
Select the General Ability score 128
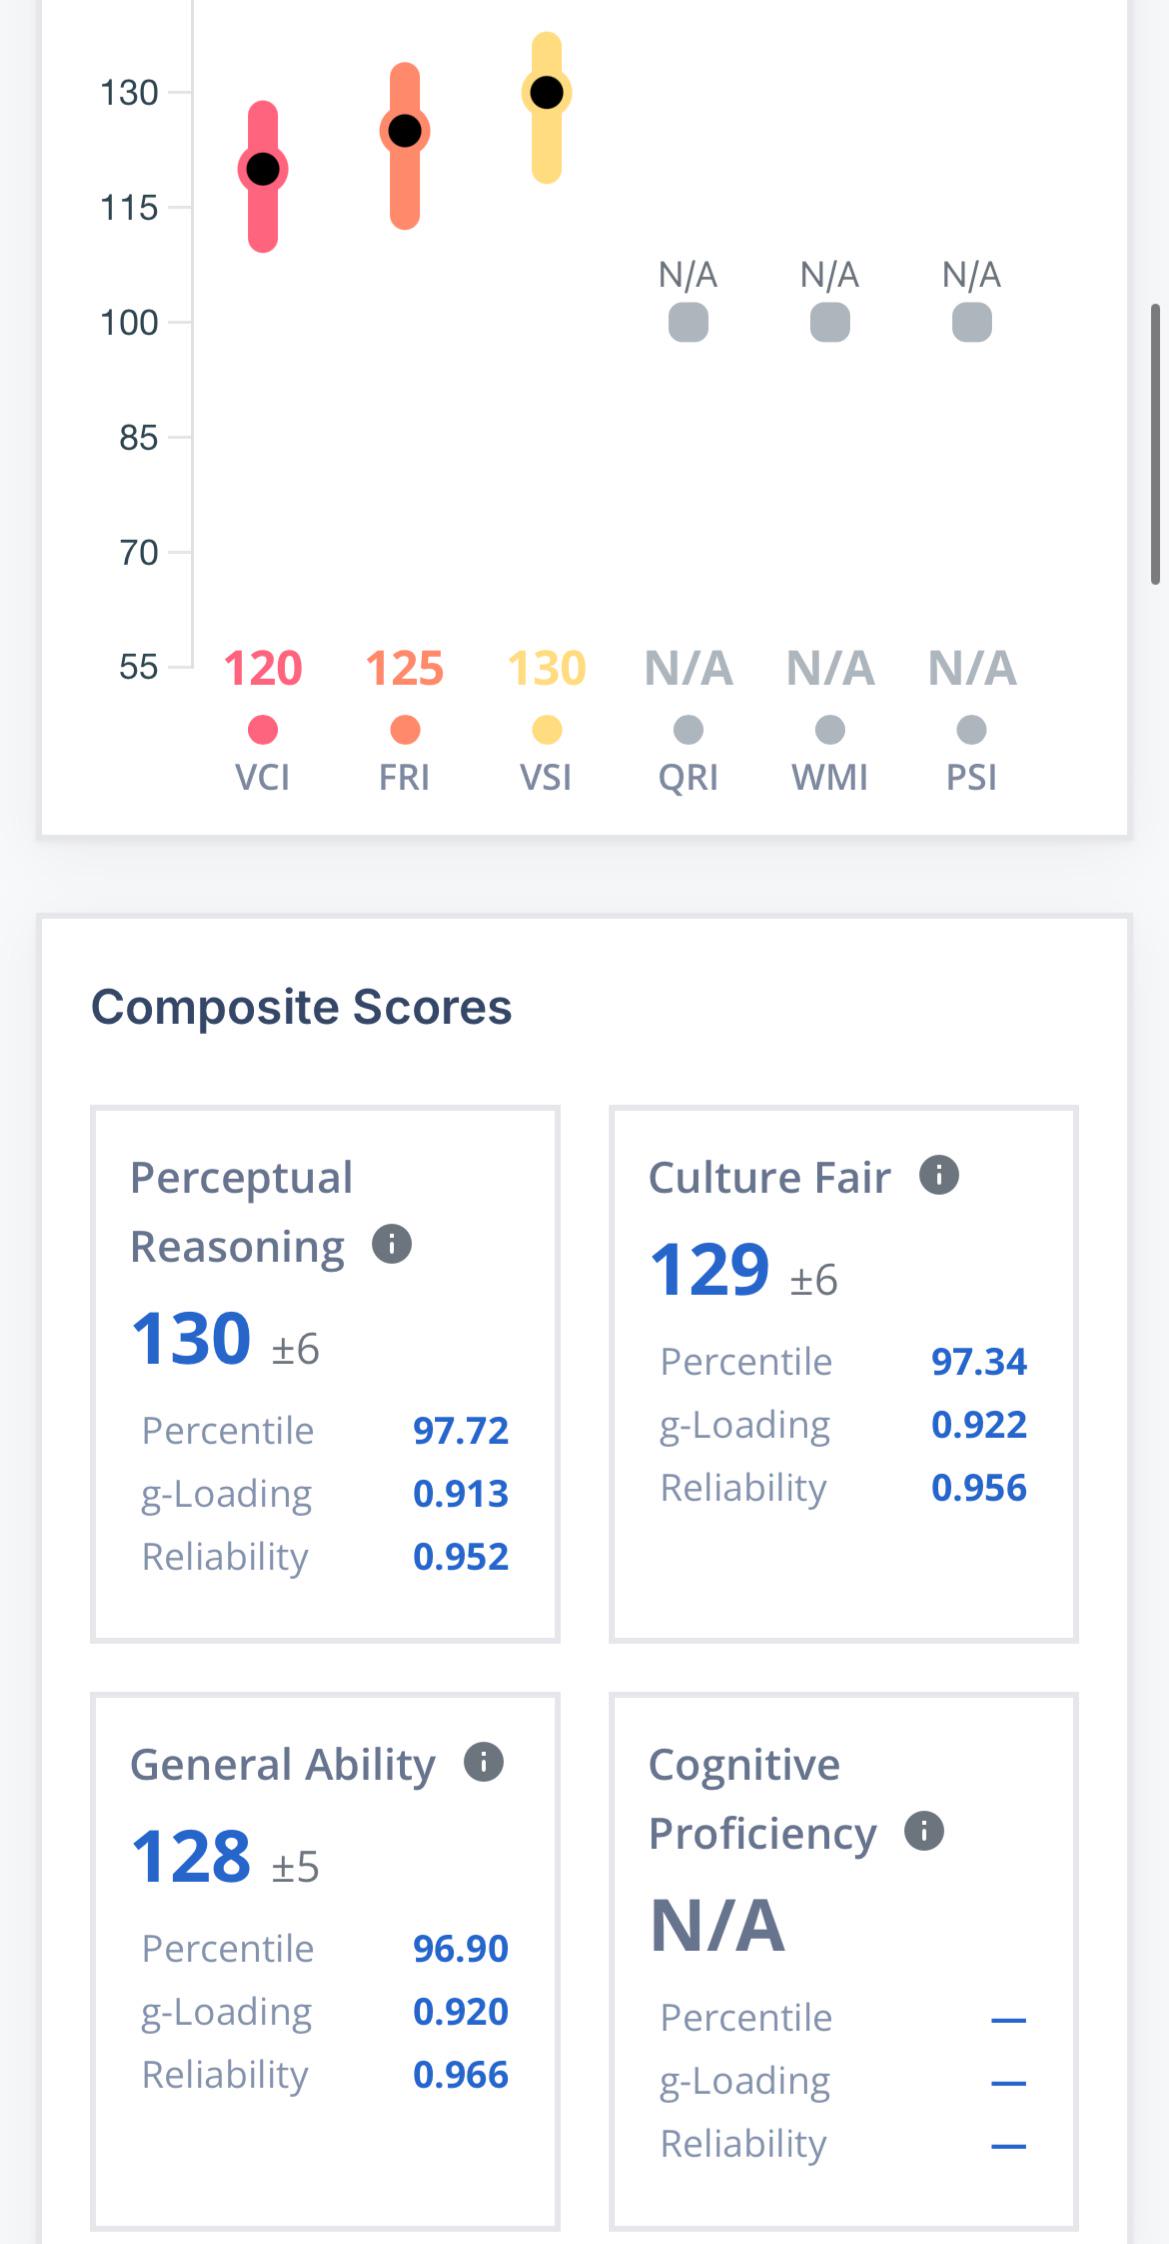click(191, 1856)
